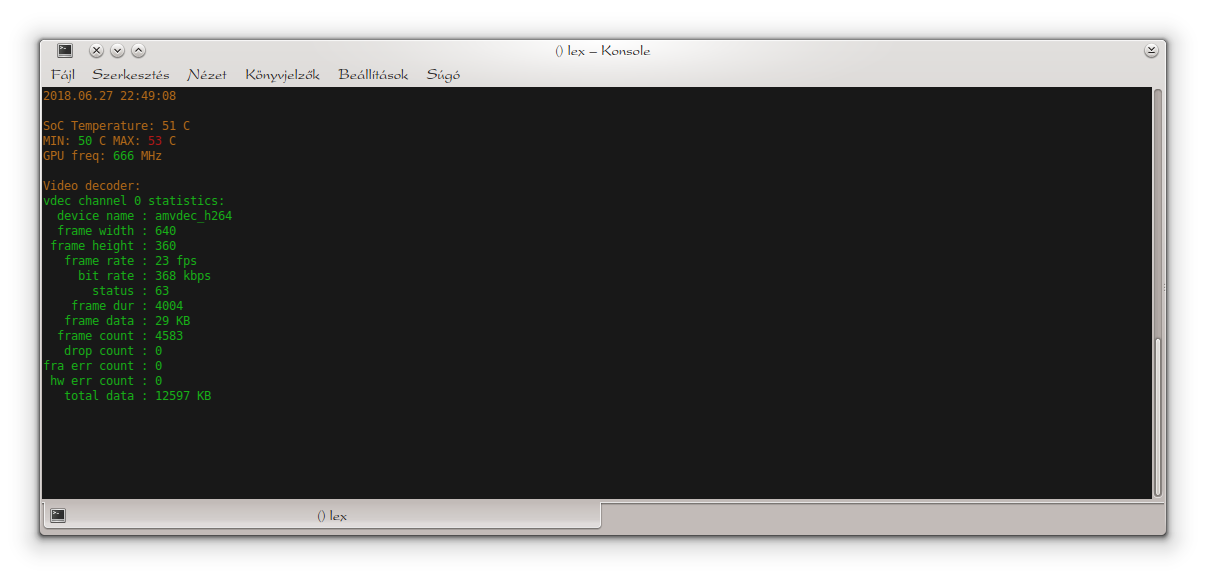1206x575 pixels.
Task: Click the 'bit rate : 368 kbps' line
Action: (x=144, y=276)
